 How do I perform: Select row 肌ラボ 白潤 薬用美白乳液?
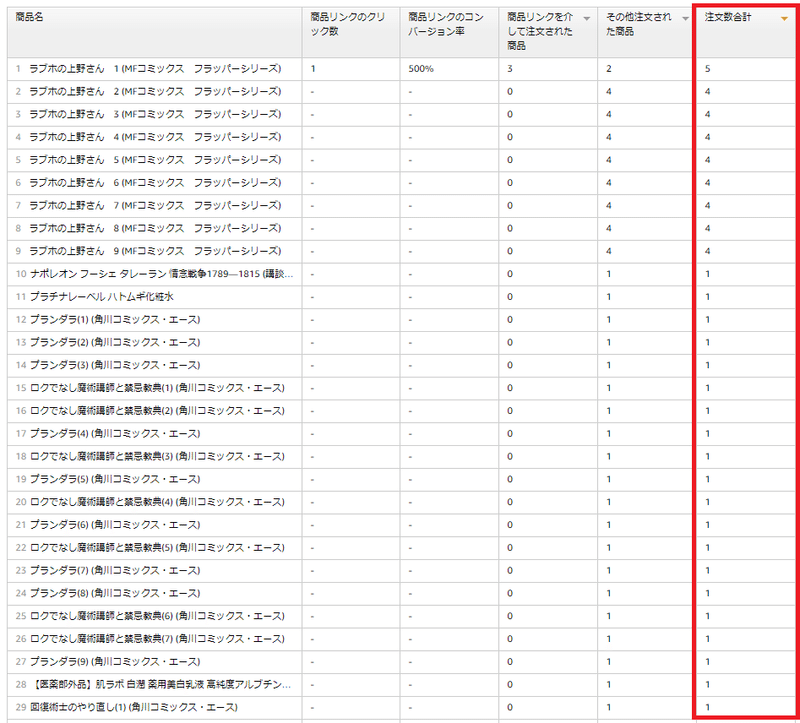401,684
